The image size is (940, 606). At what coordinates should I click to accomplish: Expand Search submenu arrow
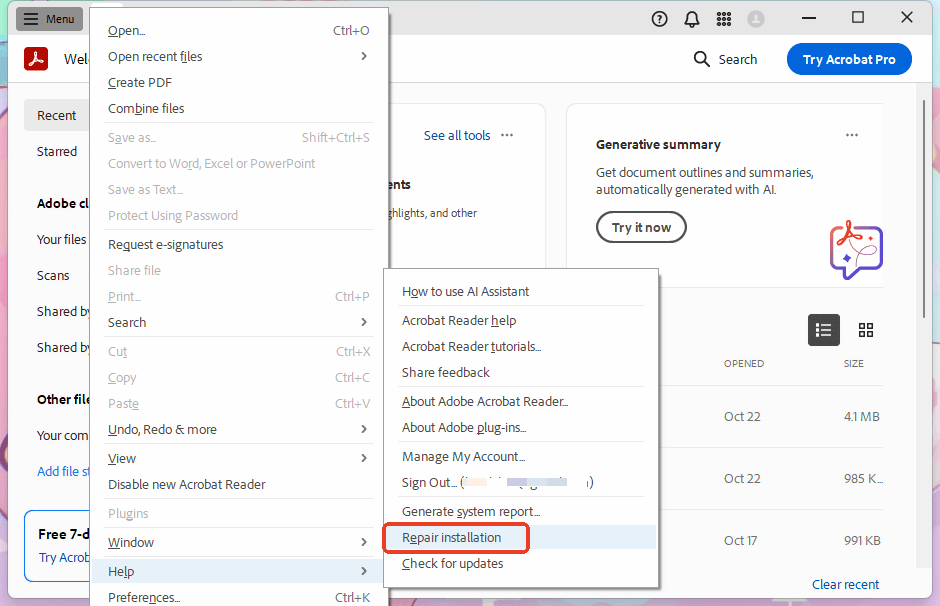coord(364,322)
